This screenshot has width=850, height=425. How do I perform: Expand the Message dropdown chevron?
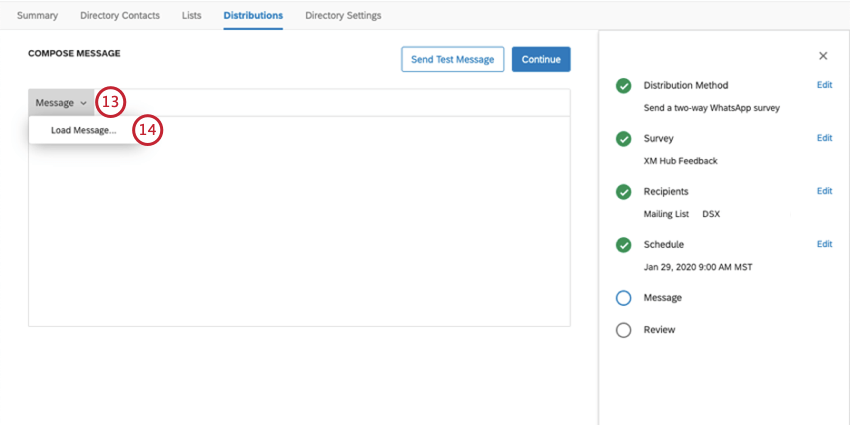pyautogui.click(x=83, y=103)
